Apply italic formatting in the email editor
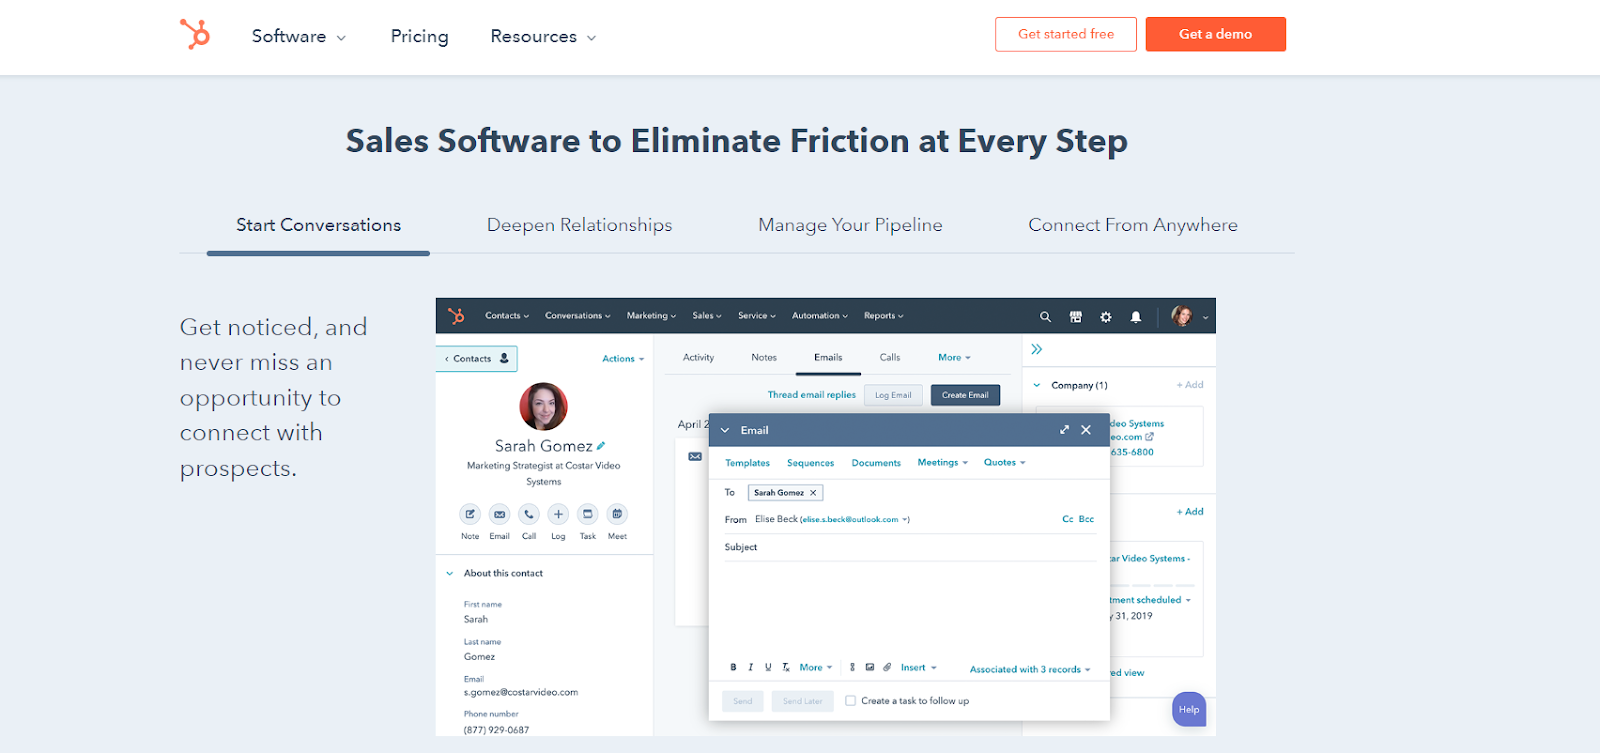This screenshot has width=1600, height=753. pos(751,667)
